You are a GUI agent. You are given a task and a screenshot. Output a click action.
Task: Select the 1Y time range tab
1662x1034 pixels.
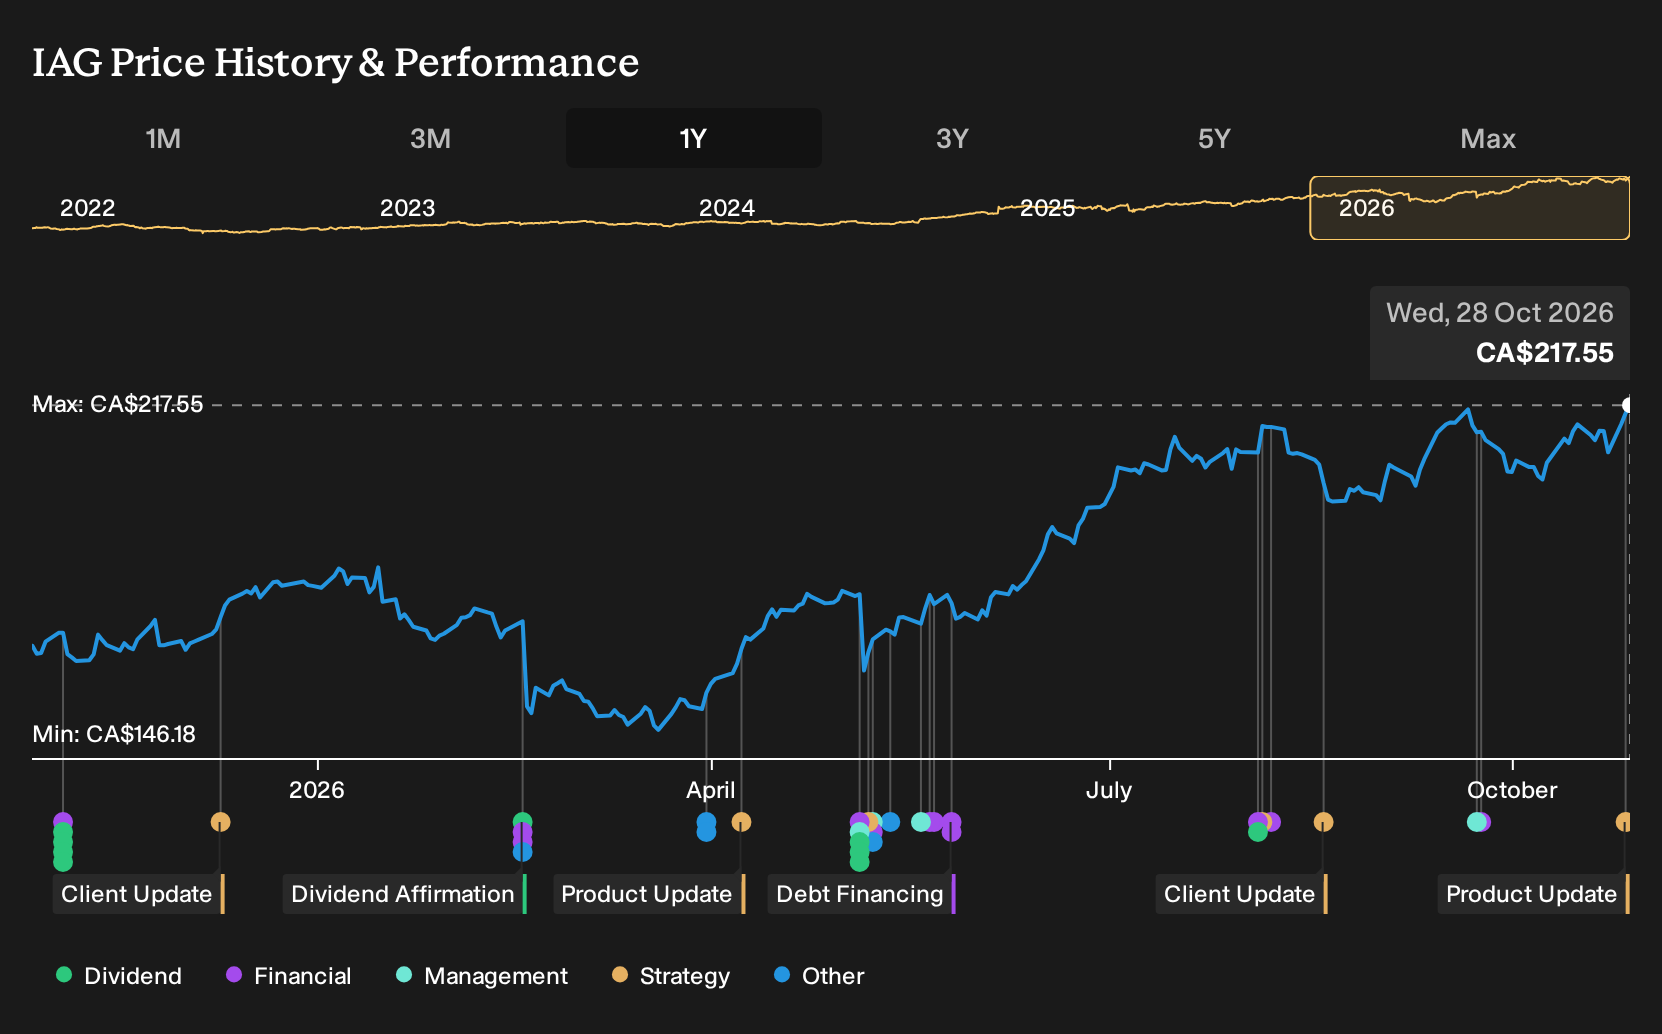[x=694, y=138]
